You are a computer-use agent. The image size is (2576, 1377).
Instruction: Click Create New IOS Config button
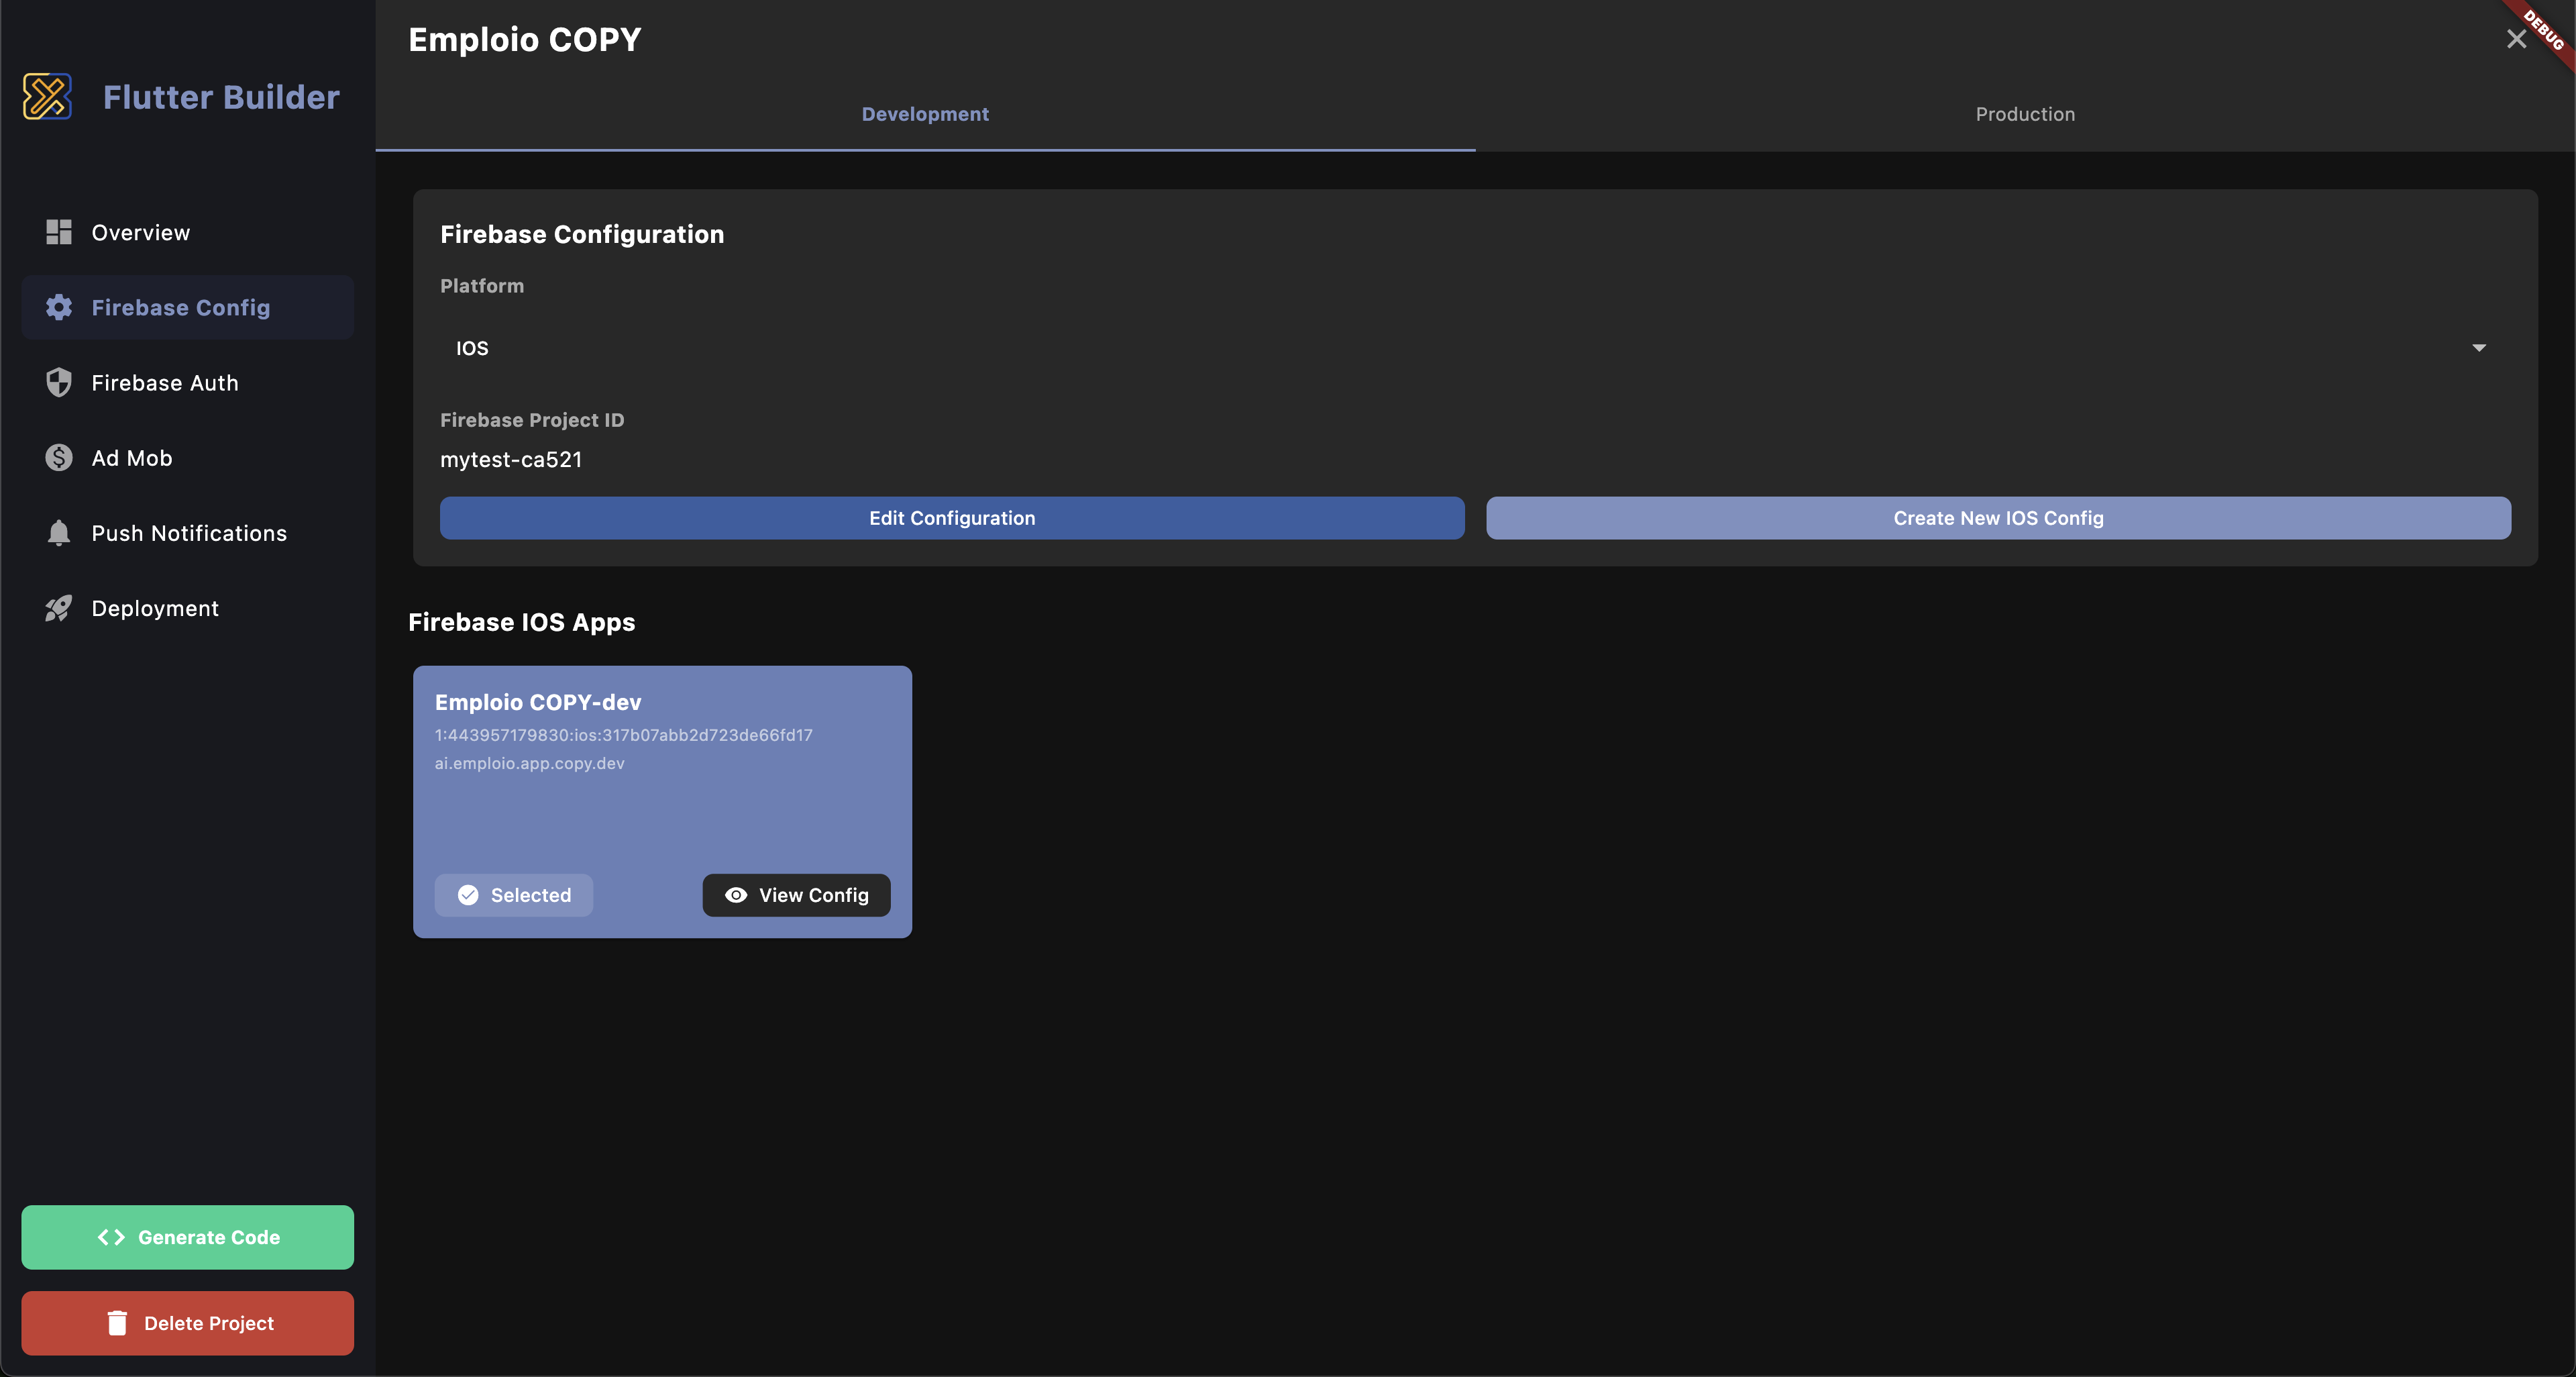coord(1998,518)
